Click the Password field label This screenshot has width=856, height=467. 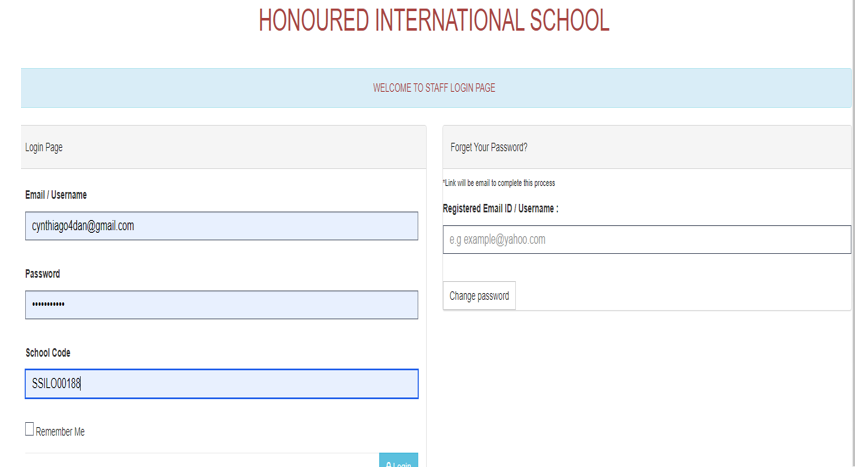coord(43,274)
